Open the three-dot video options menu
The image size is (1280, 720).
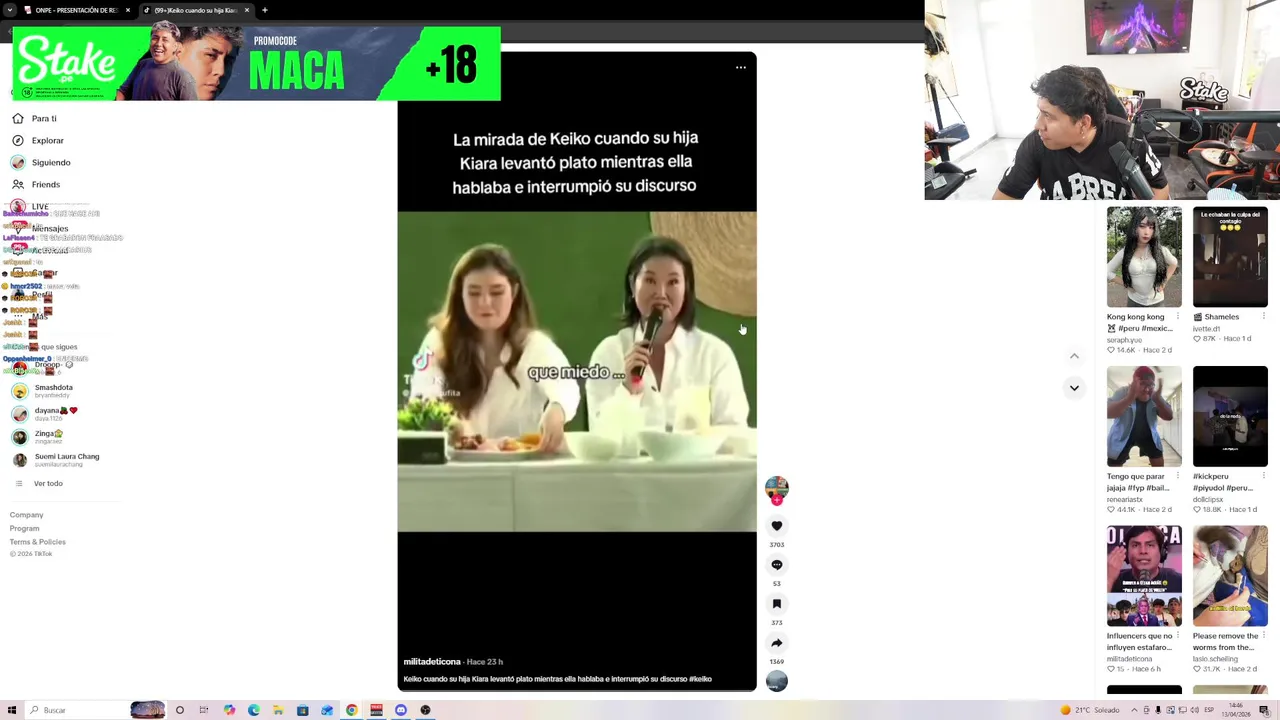741,68
